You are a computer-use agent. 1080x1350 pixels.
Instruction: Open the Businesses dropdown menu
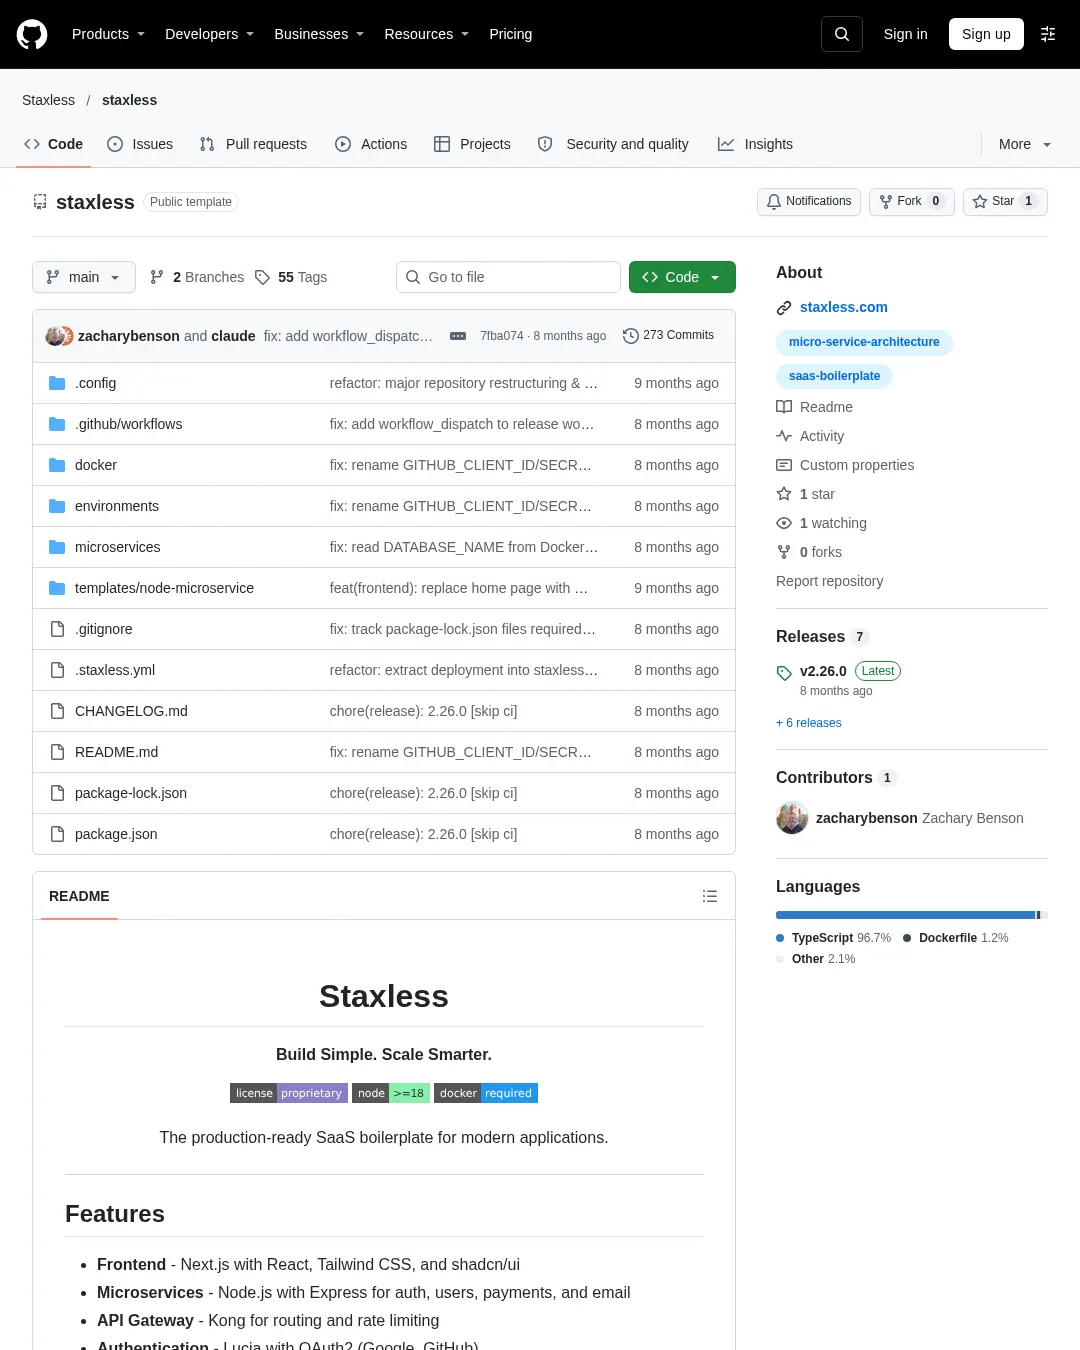click(x=319, y=34)
